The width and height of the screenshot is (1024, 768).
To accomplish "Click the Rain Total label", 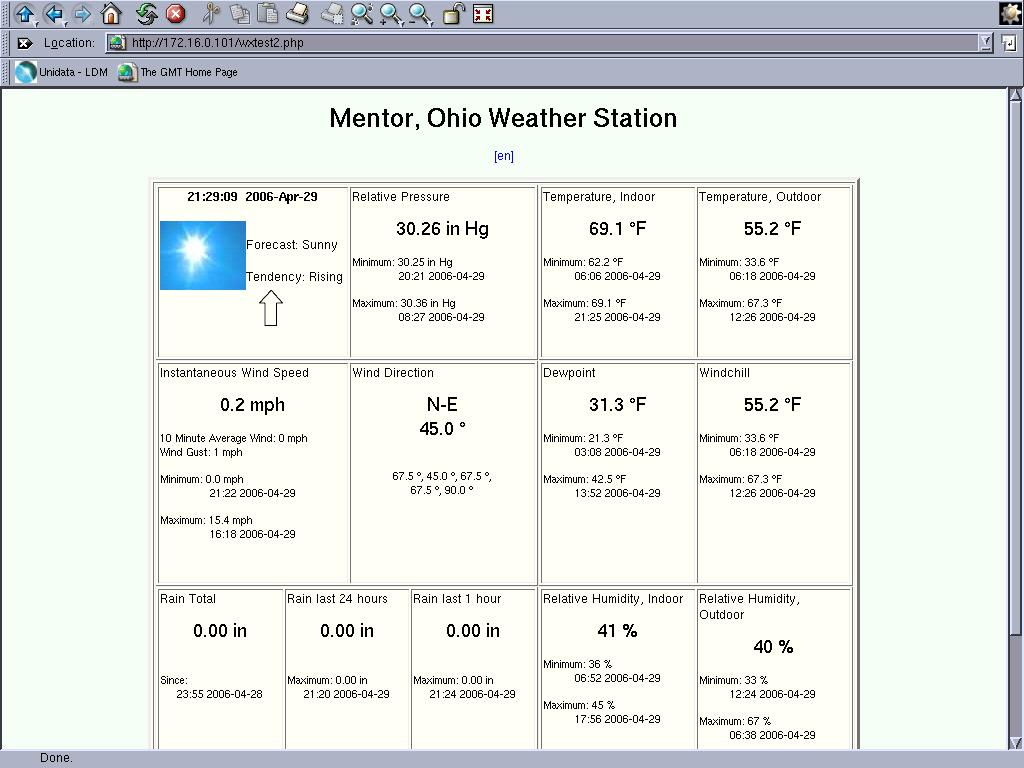I will [188, 599].
